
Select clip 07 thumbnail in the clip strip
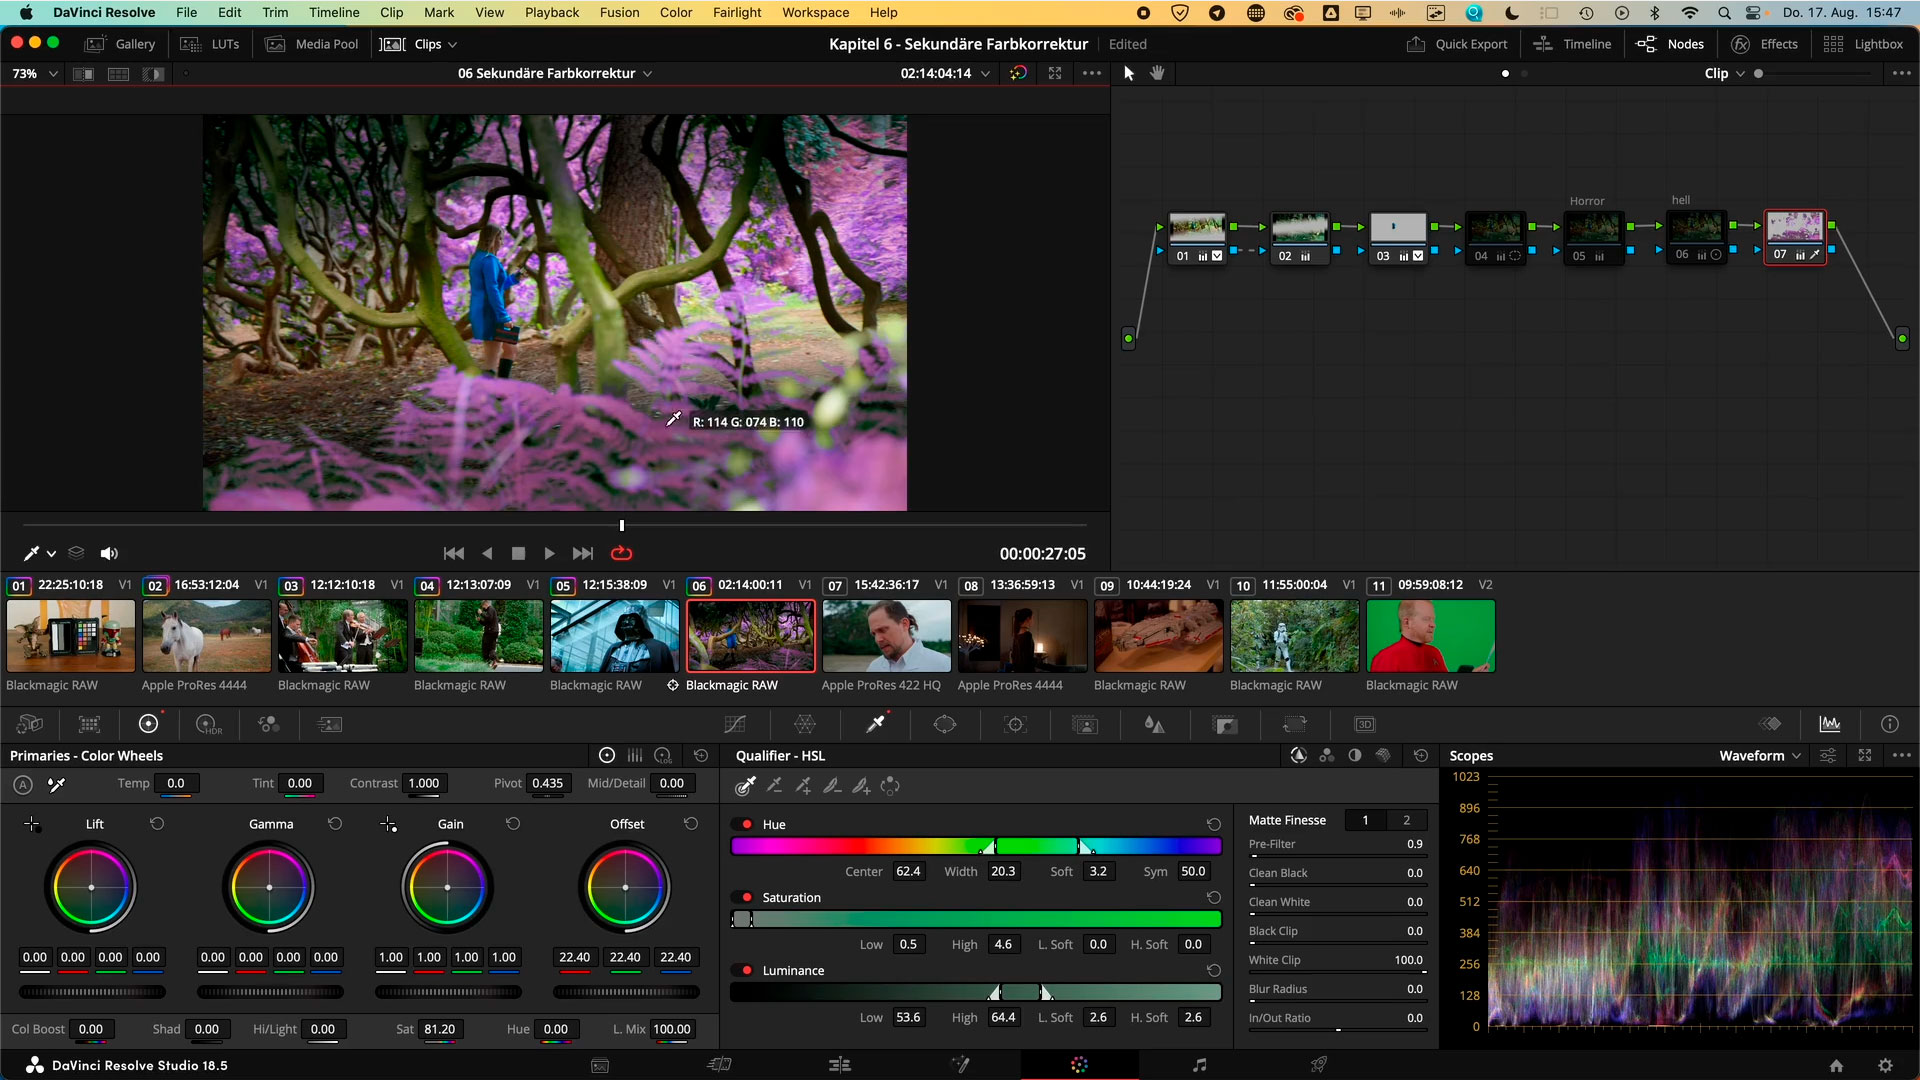pos(886,636)
